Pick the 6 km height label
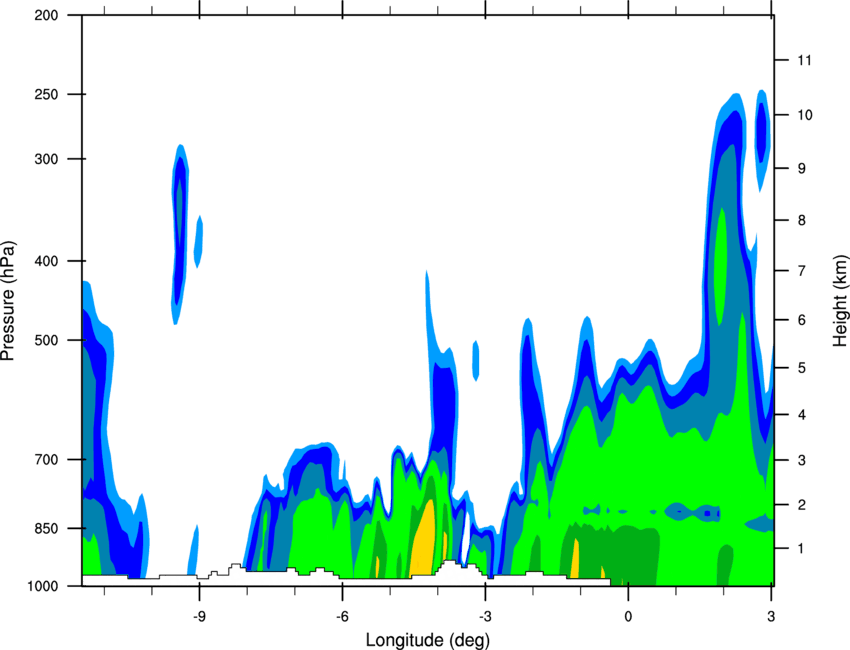 [802, 320]
